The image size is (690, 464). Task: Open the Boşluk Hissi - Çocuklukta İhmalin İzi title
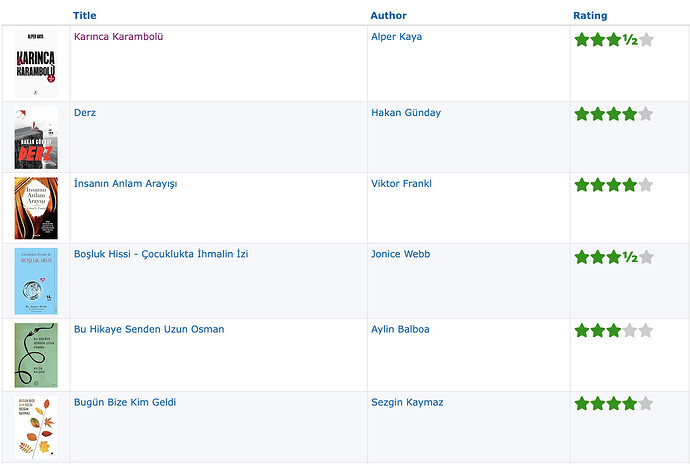[x=161, y=254]
